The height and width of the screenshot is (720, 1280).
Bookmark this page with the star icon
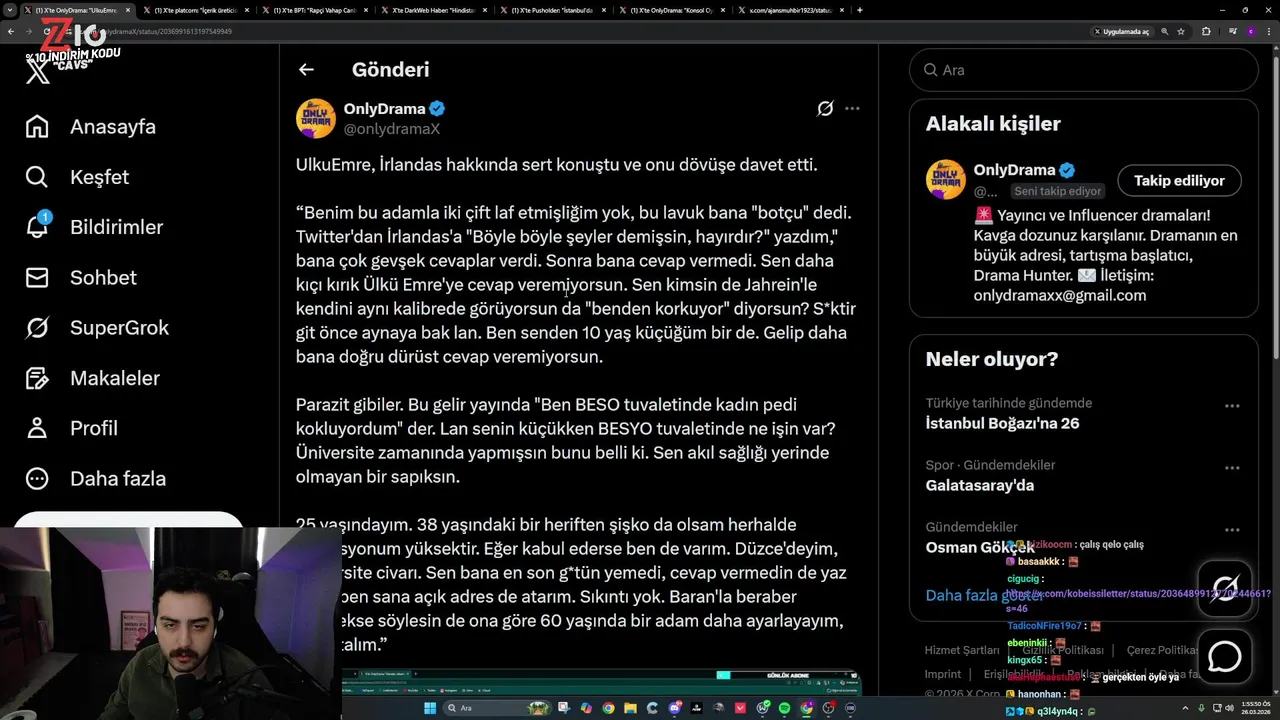coord(1181,31)
